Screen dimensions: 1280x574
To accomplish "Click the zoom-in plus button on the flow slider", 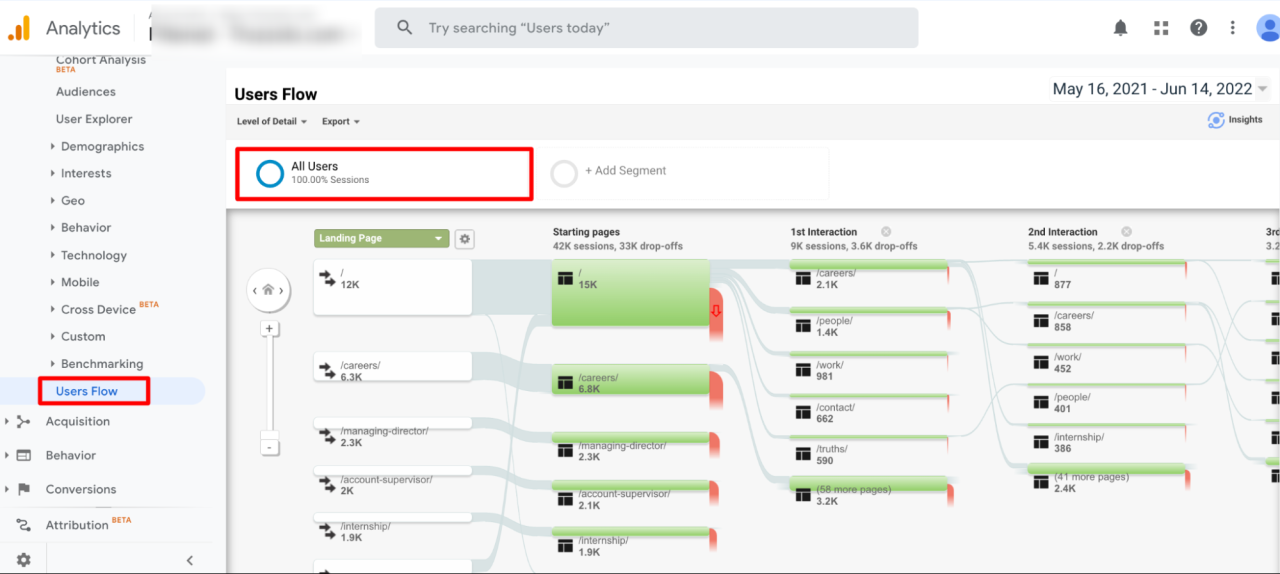I will click(x=268, y=328).
